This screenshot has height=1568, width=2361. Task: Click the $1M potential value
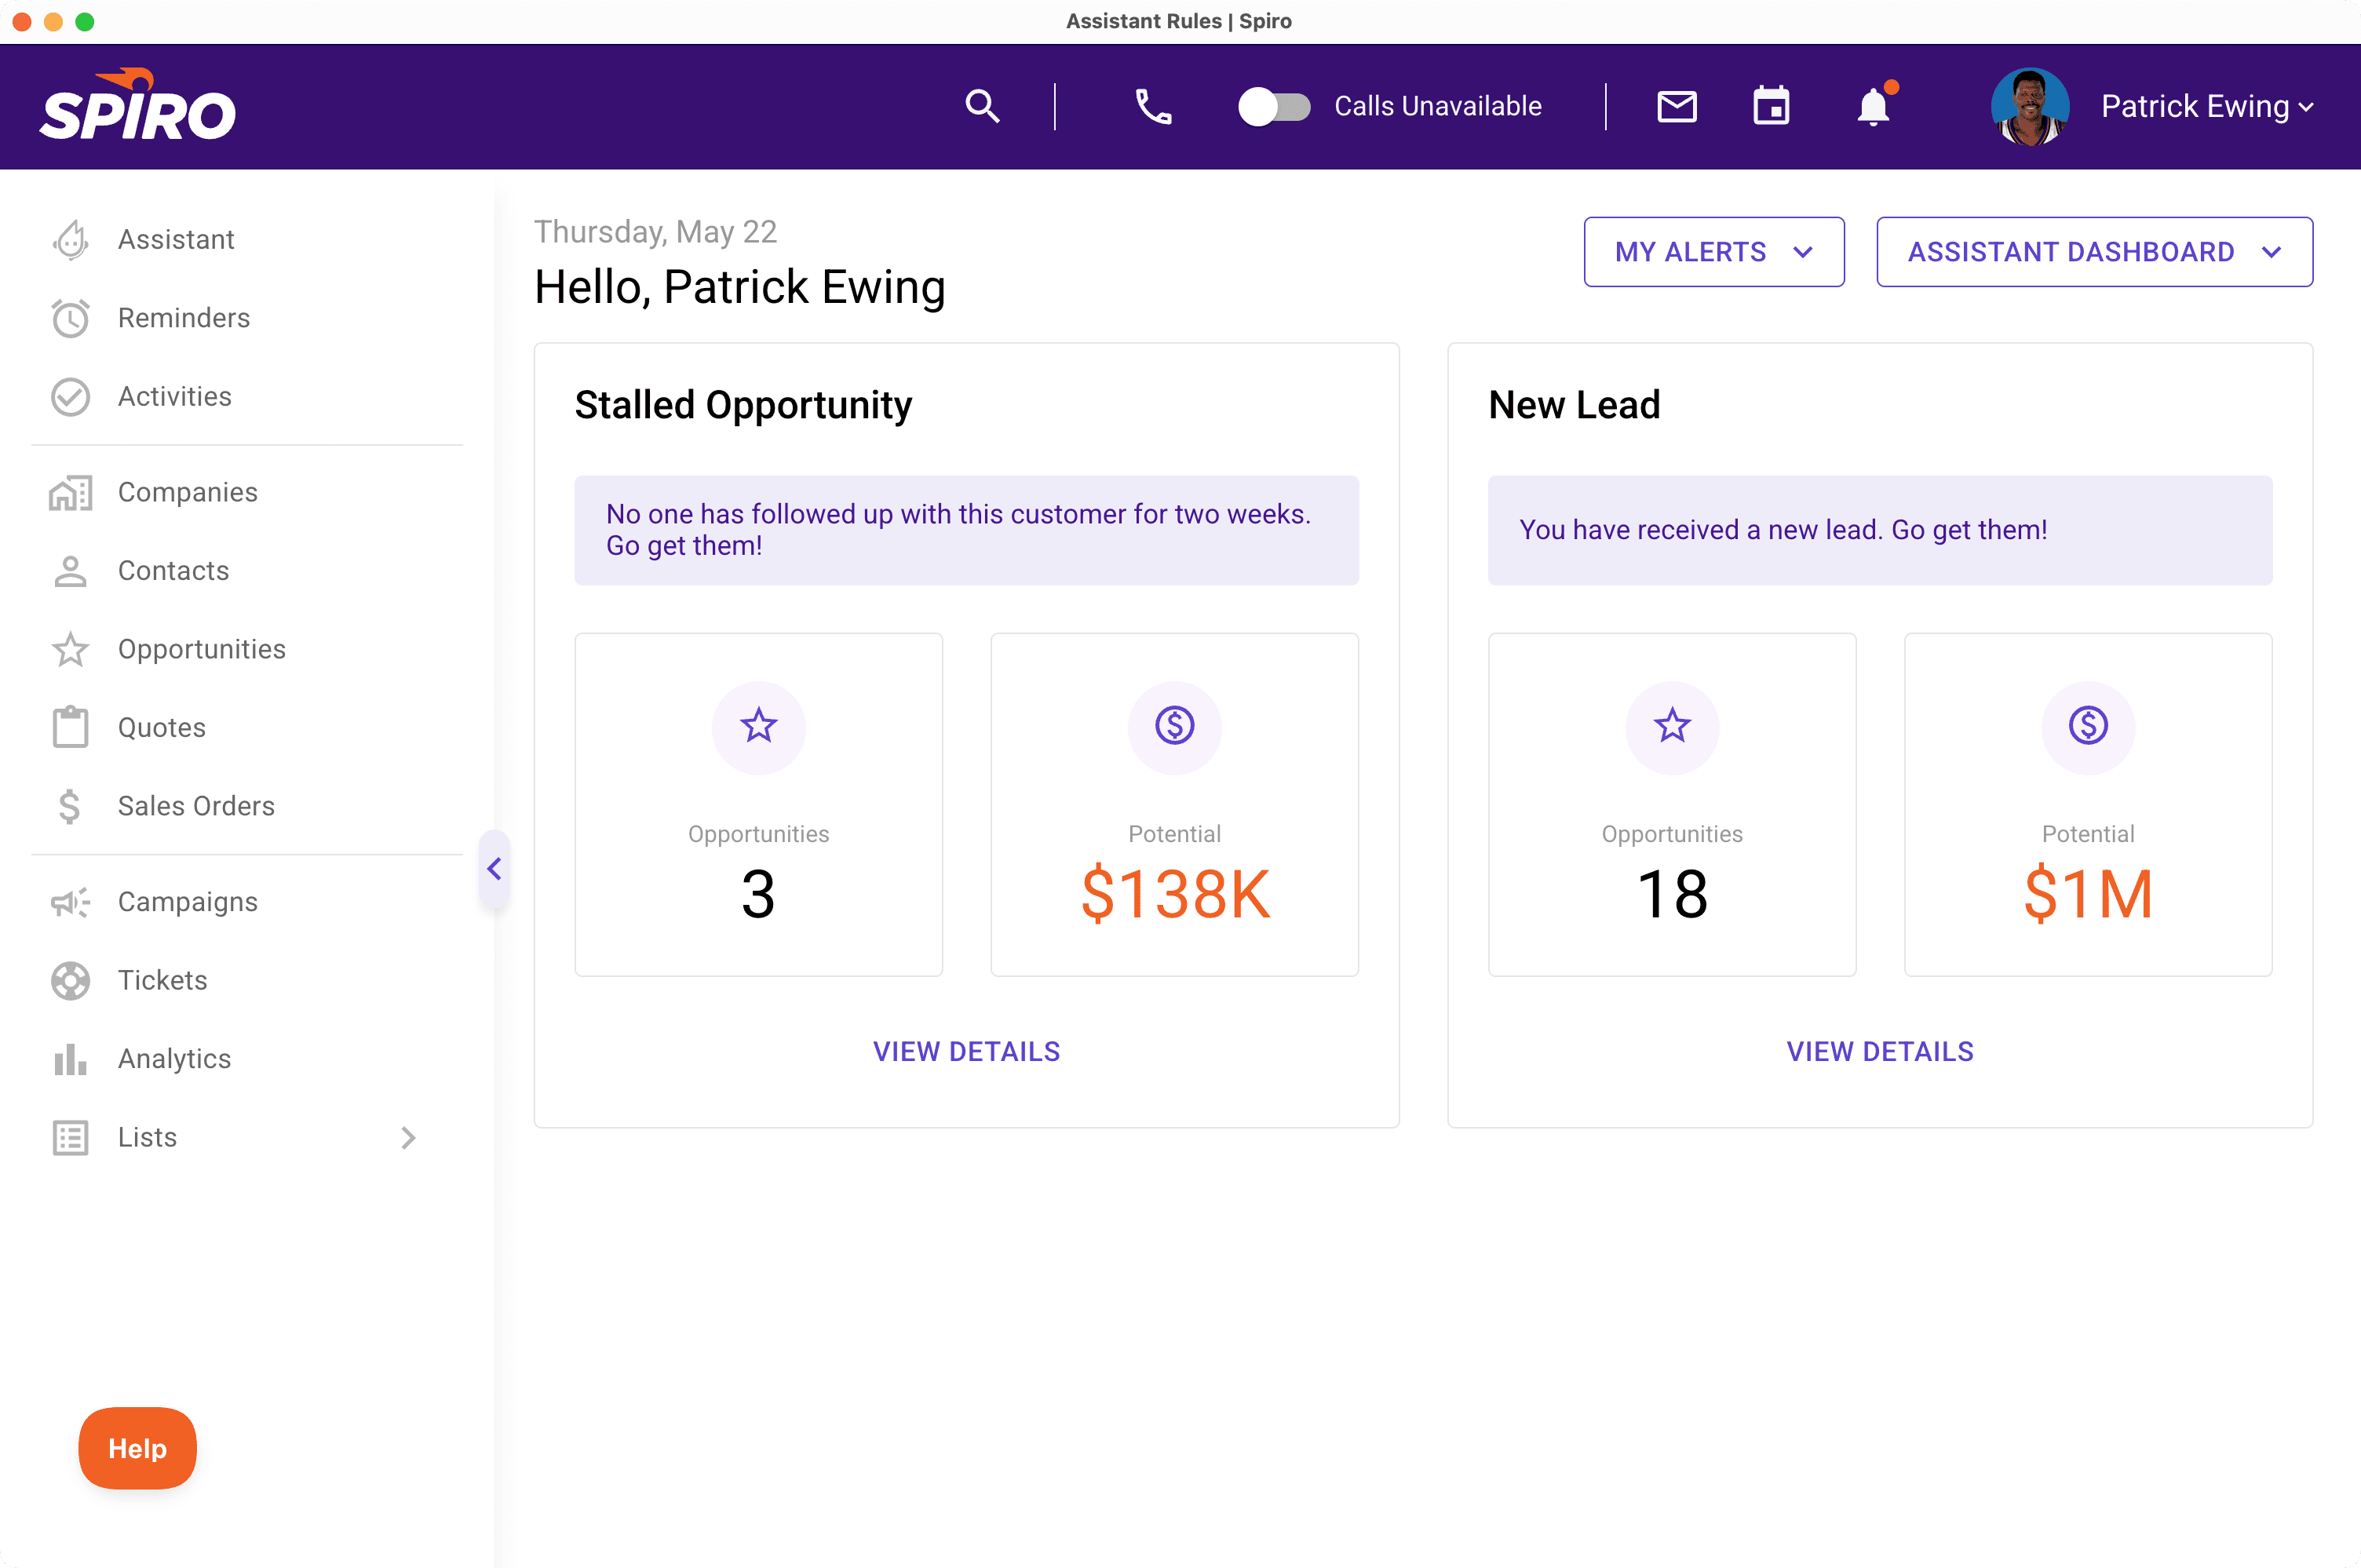tap(2089, 894)
